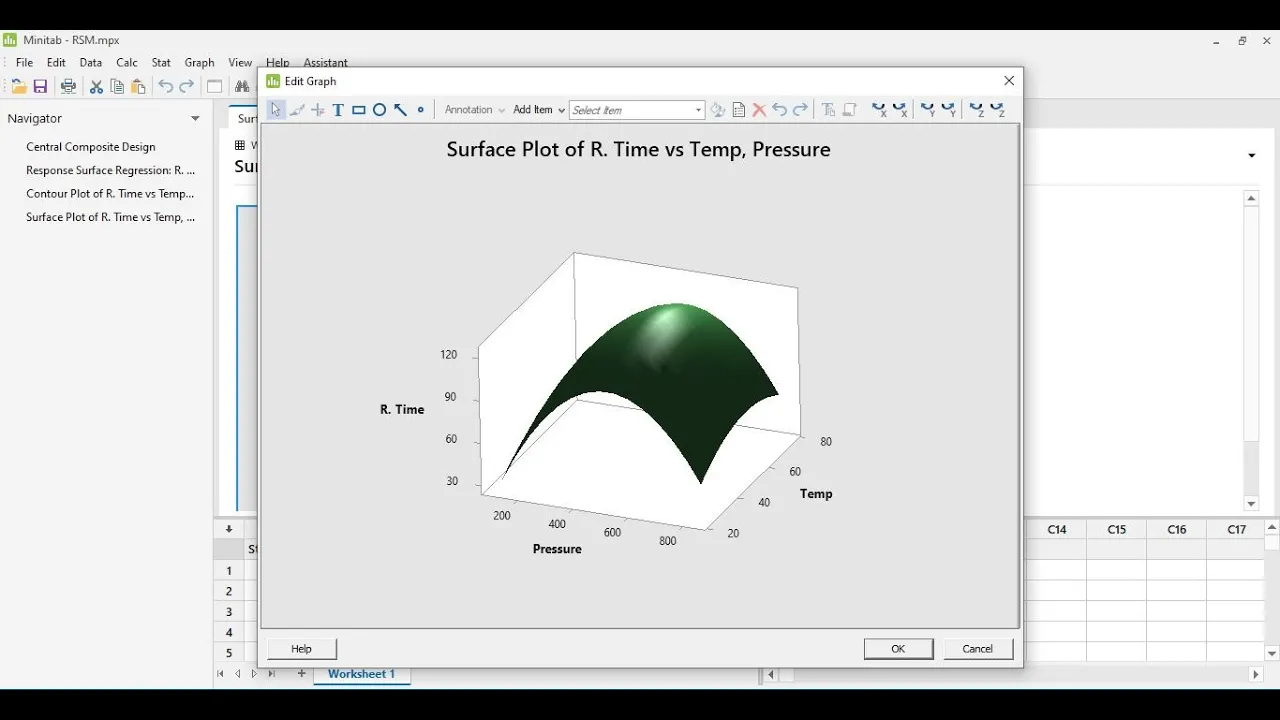Open the File menu

pos(24,62)
